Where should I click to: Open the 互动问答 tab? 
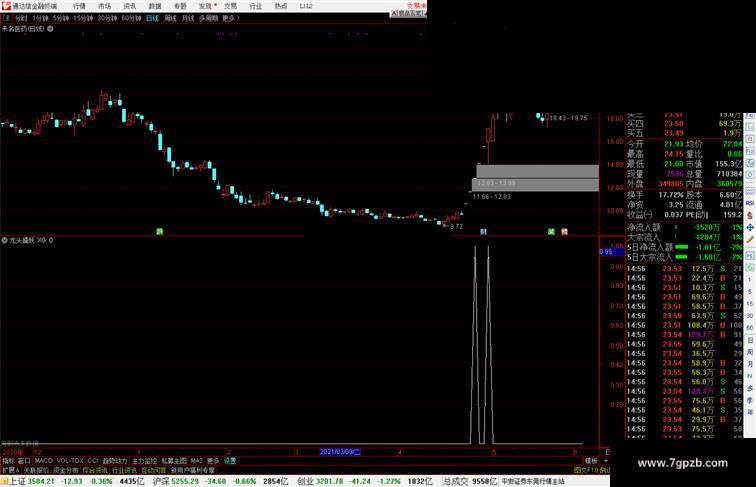(154, 470)
